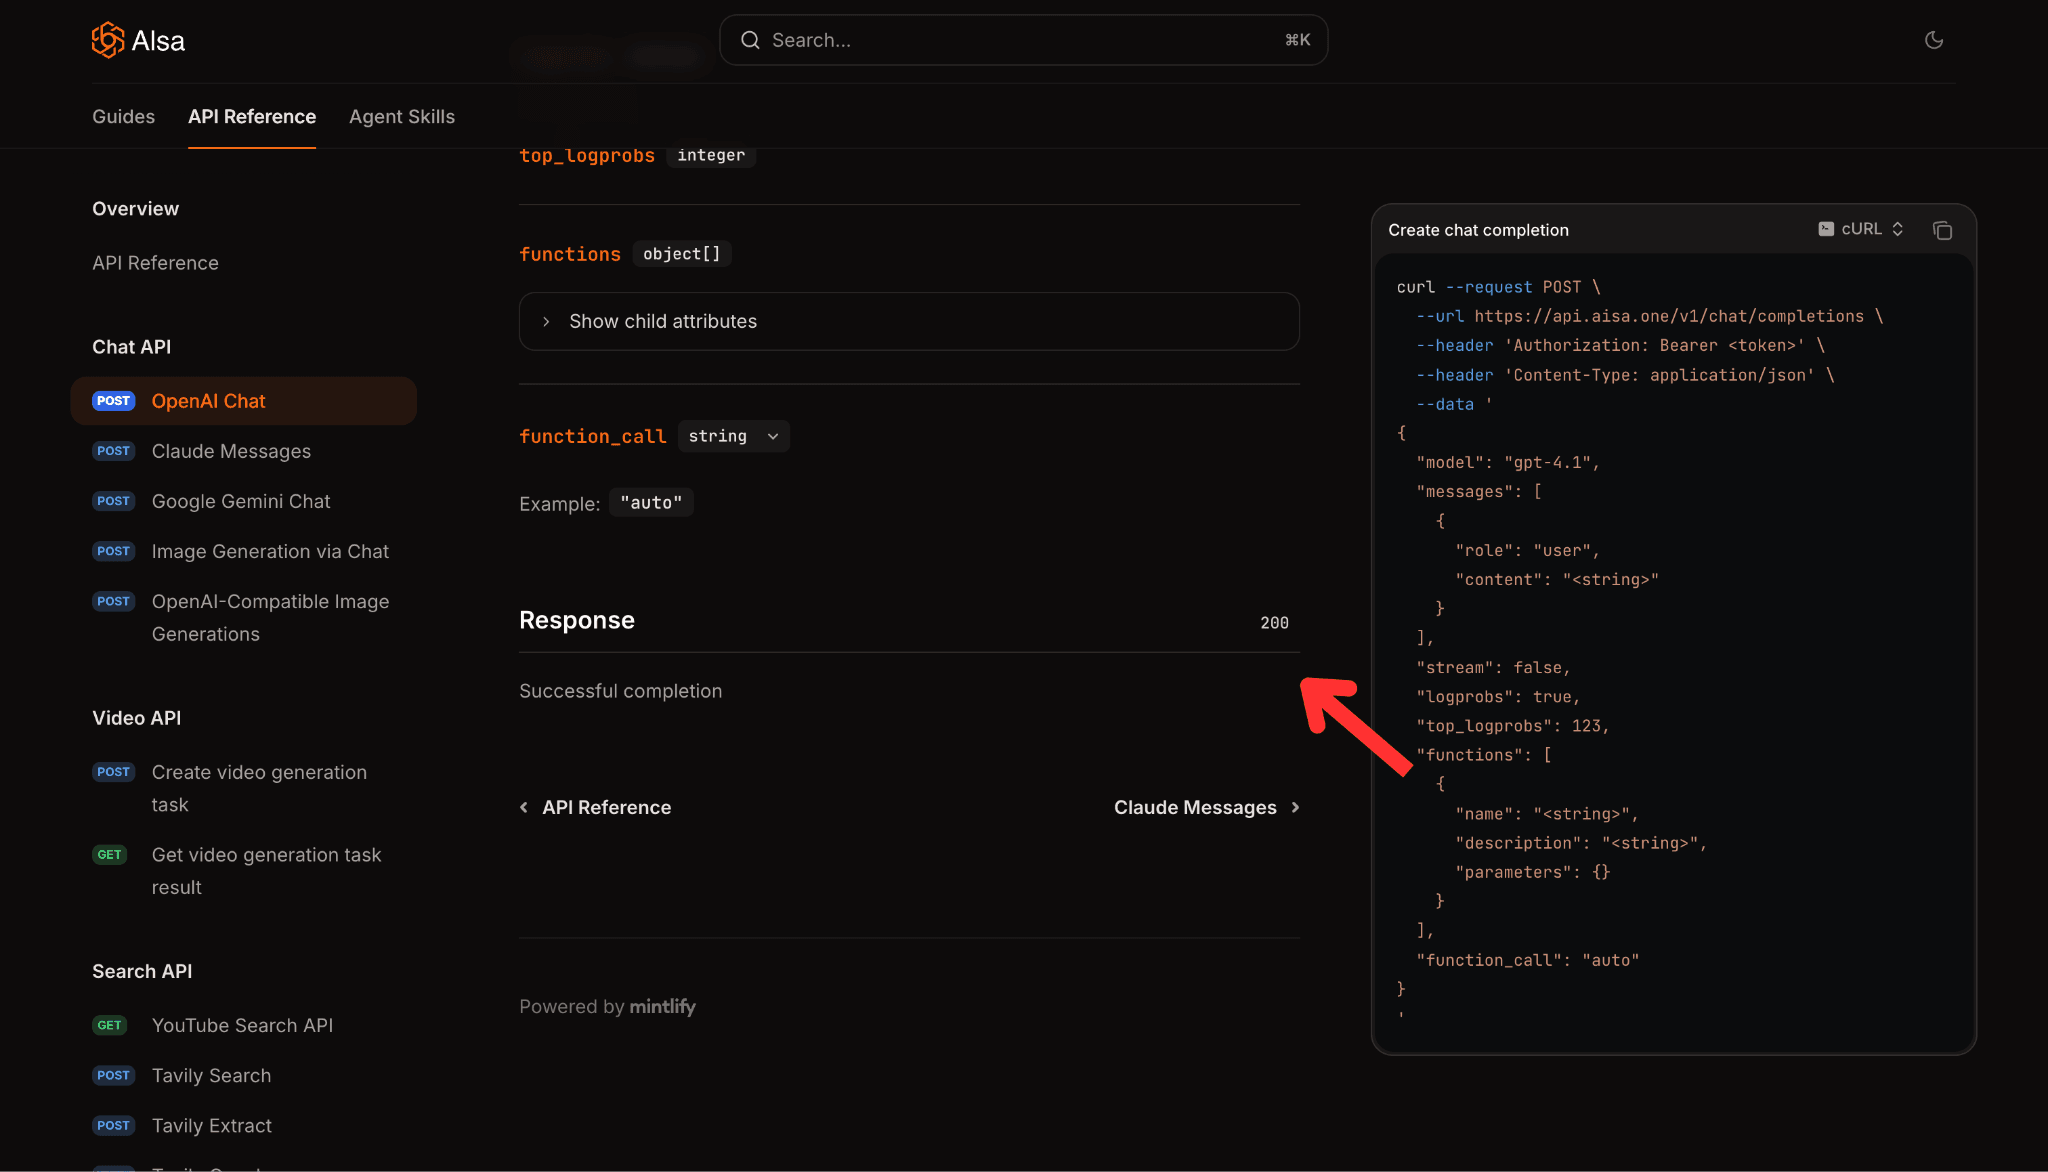This screenshot has width=2048, height=1172.
Task: Select the API Reference tab
Action: (x=252, y=116)
